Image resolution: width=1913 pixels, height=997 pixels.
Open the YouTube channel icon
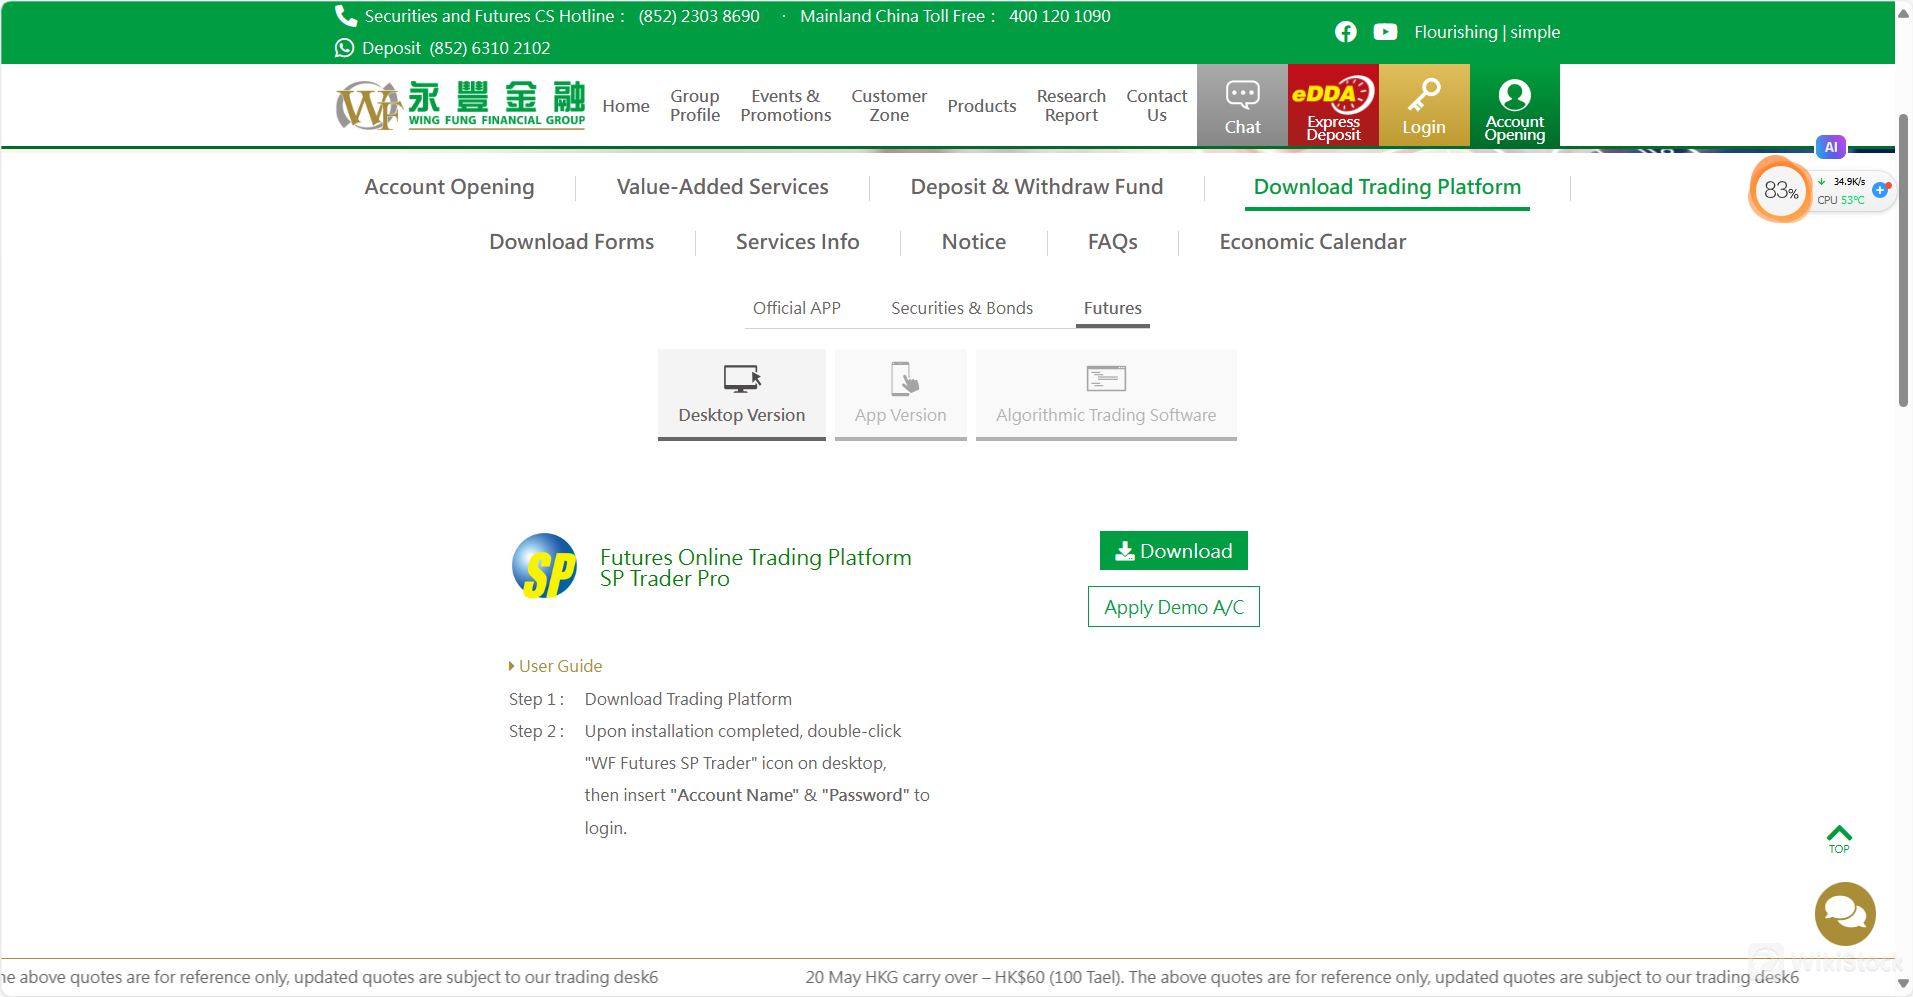pyautogui.click(x=1385, y=32)
